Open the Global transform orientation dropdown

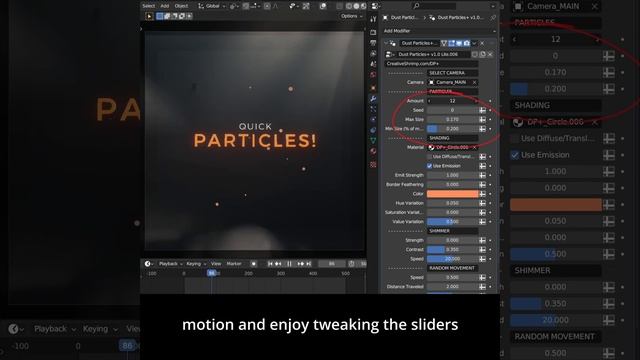[x=212, y=6]
